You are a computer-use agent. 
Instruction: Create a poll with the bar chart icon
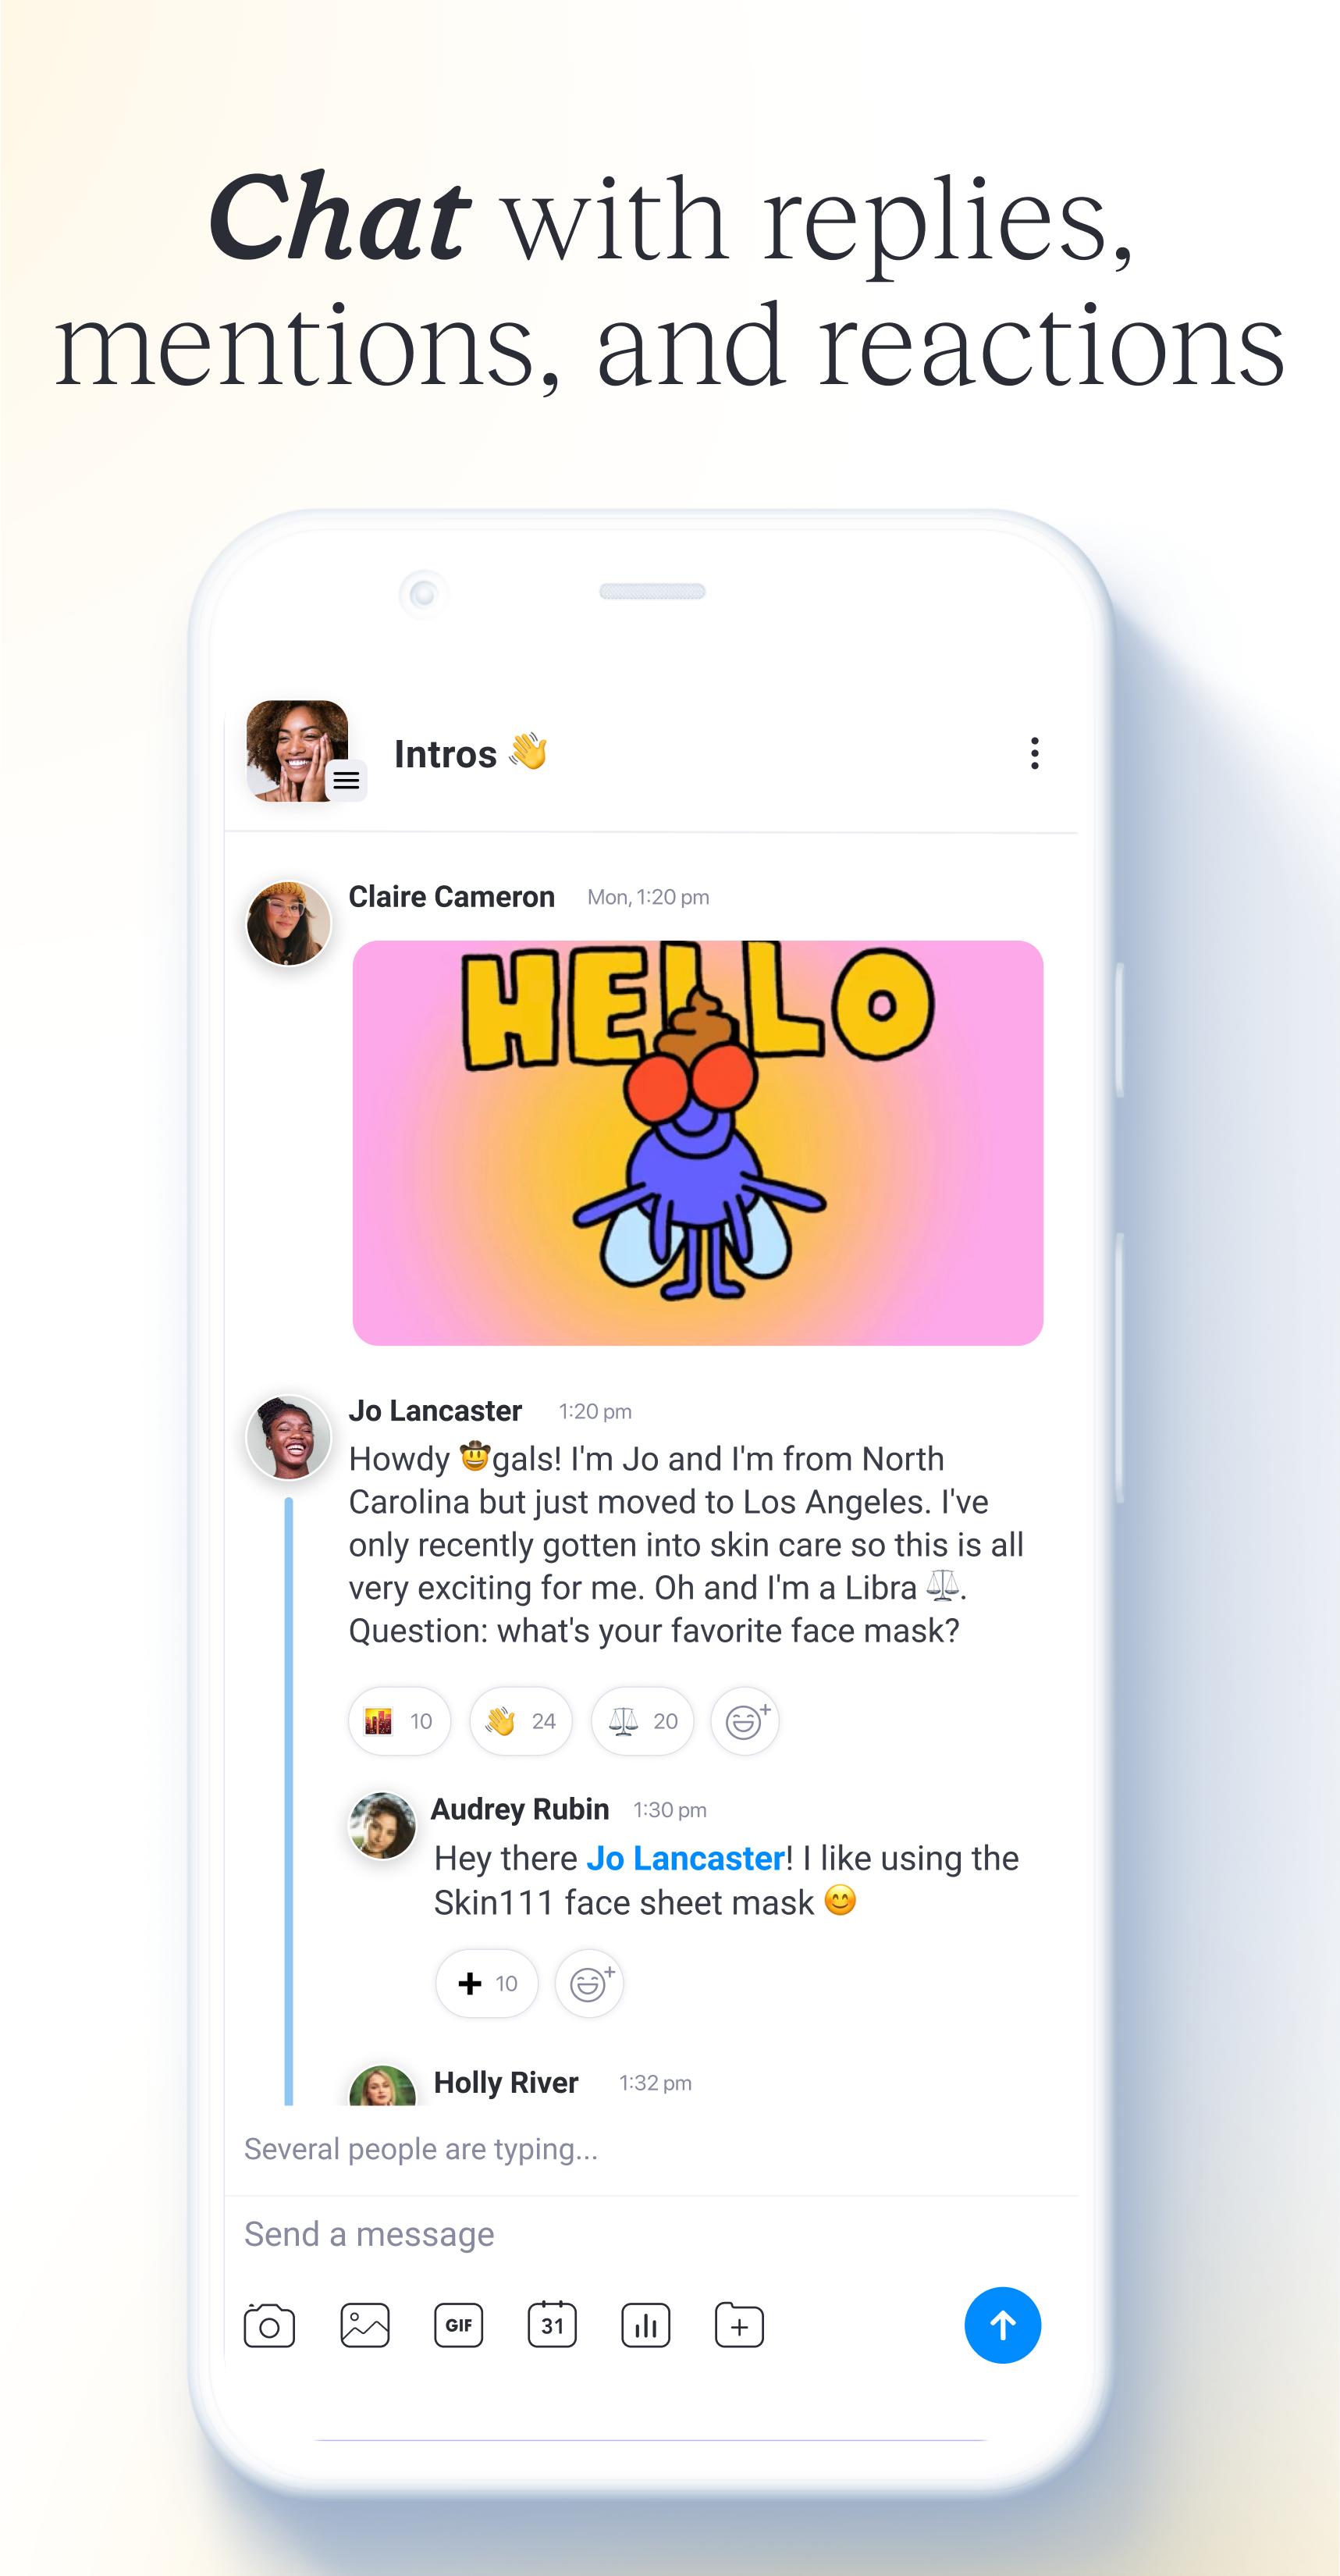coord(646,2326)
